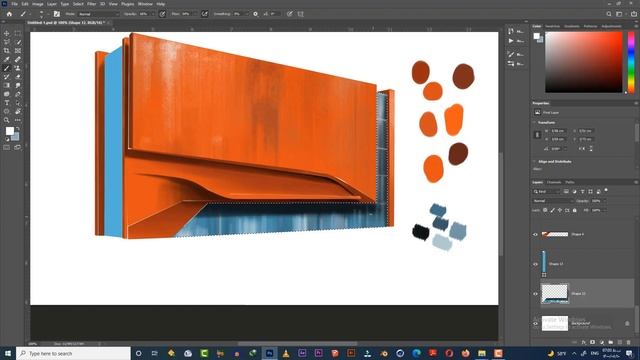Image resolution: width=640 pixels, height=360 pixels.
Task: Open Windows Start button
Action: (7, 353)
